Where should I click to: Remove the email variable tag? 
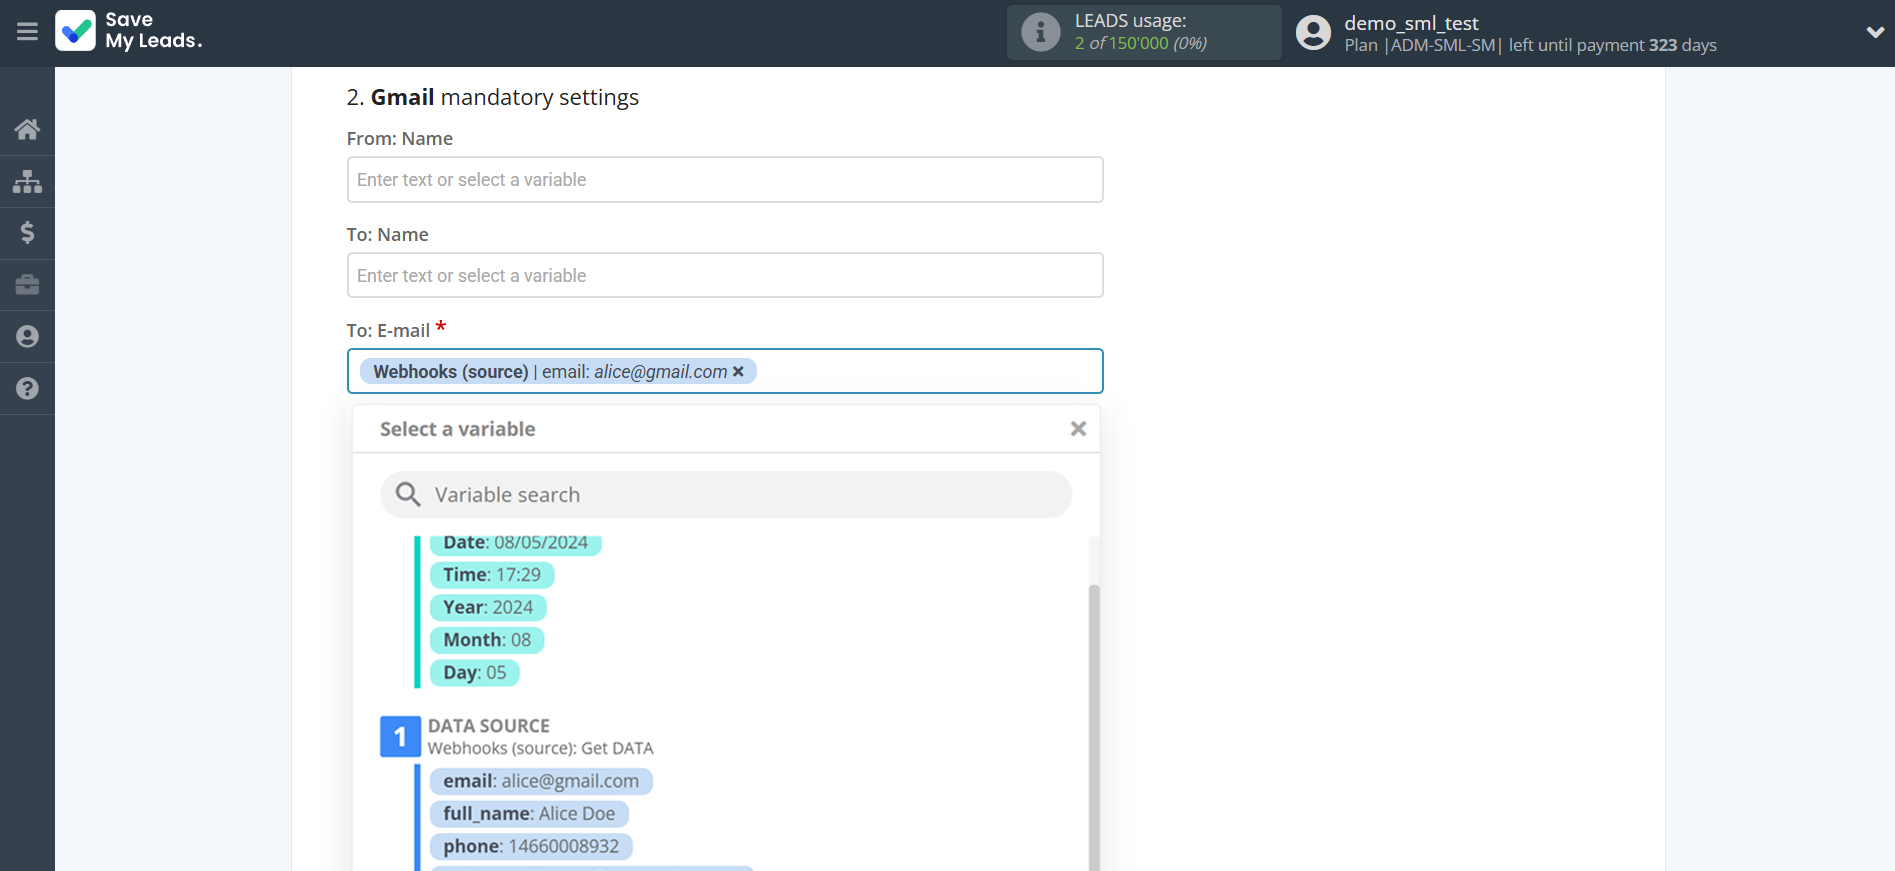point(738,372)
